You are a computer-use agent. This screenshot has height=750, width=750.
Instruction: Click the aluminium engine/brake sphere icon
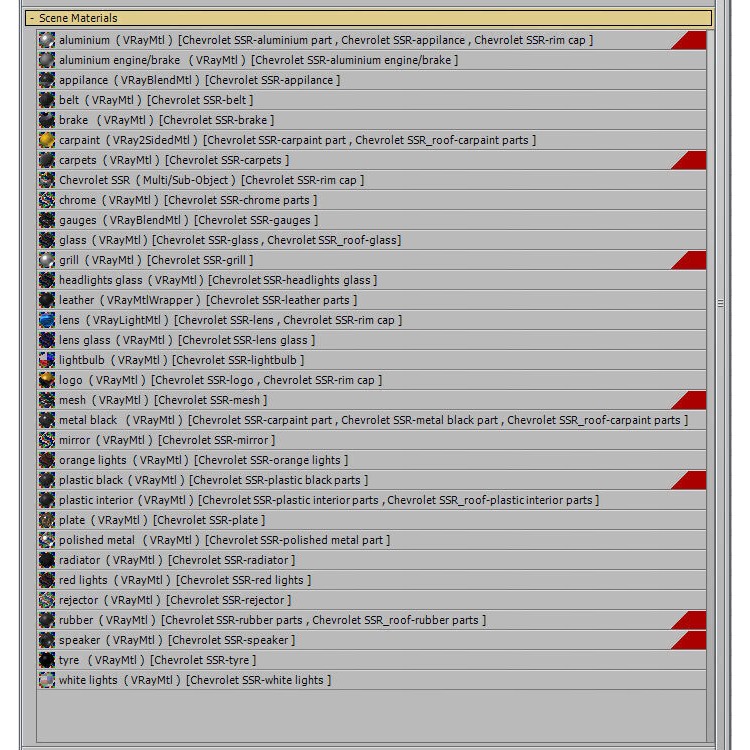(47, 60)
